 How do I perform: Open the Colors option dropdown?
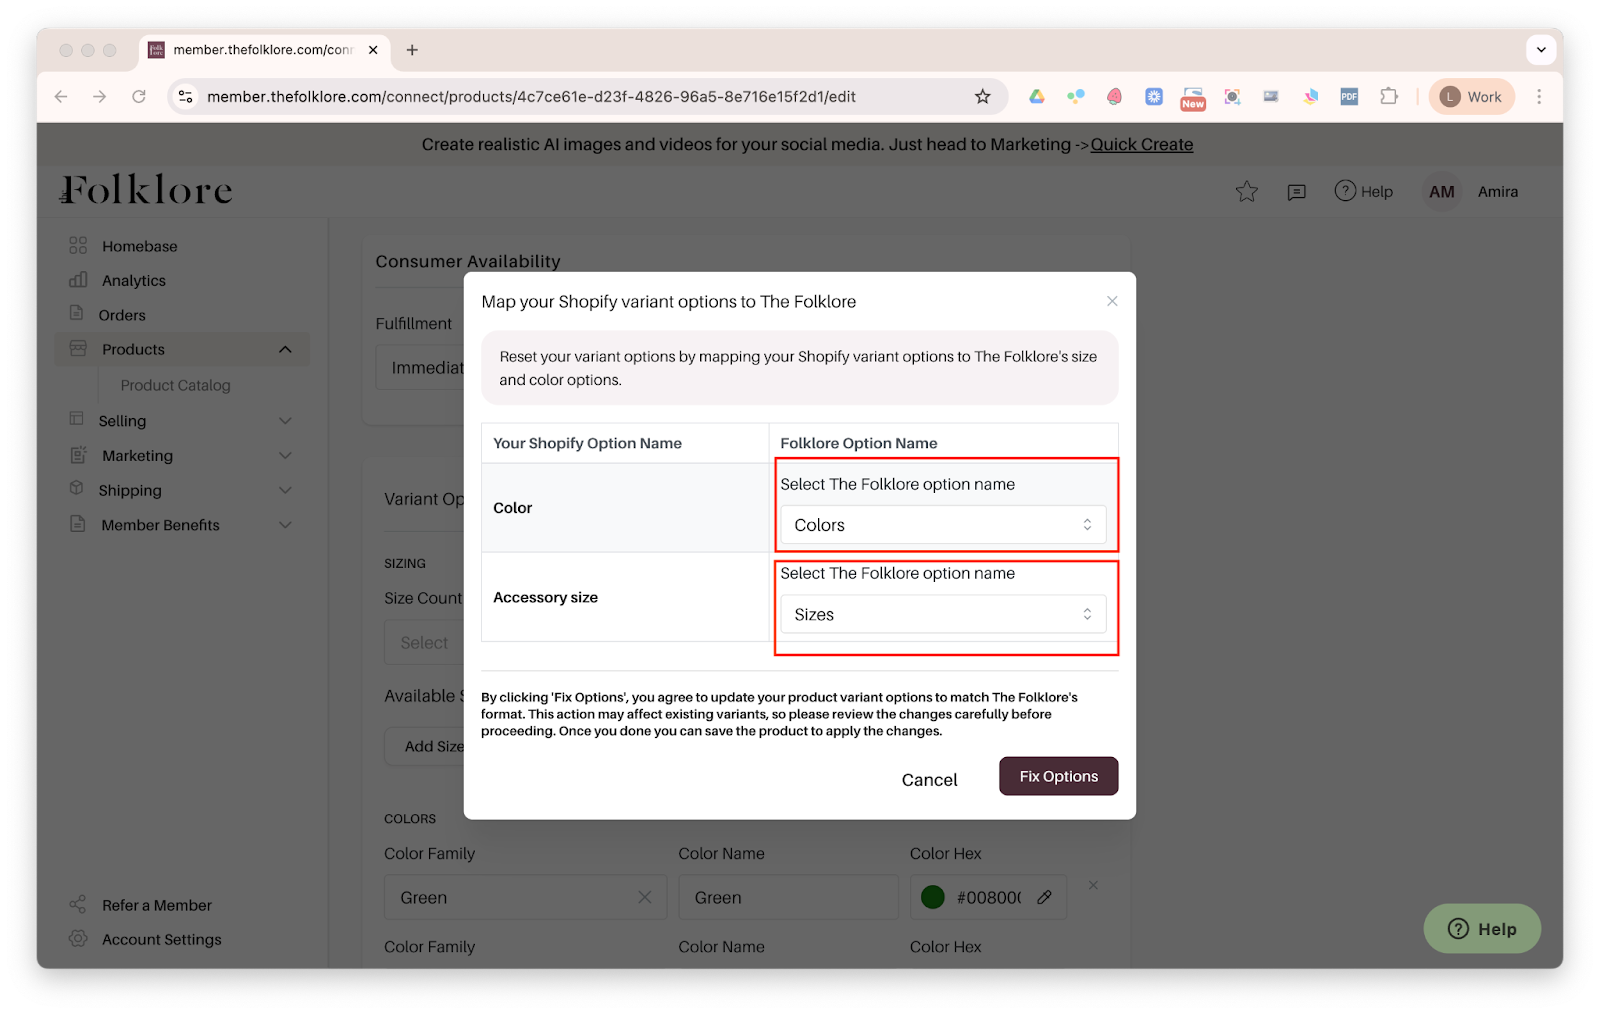coord(943,525)
